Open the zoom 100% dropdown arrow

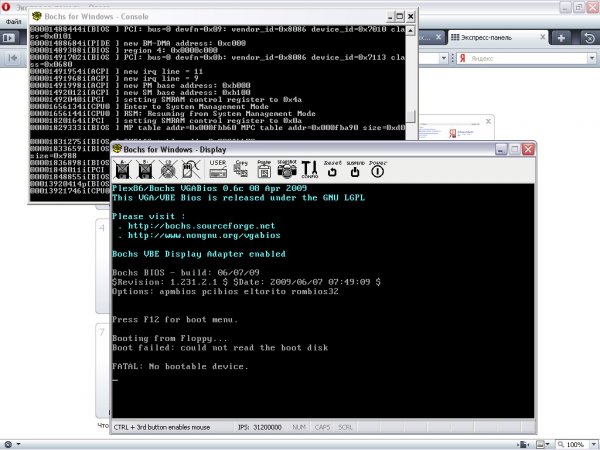point(592,444)
